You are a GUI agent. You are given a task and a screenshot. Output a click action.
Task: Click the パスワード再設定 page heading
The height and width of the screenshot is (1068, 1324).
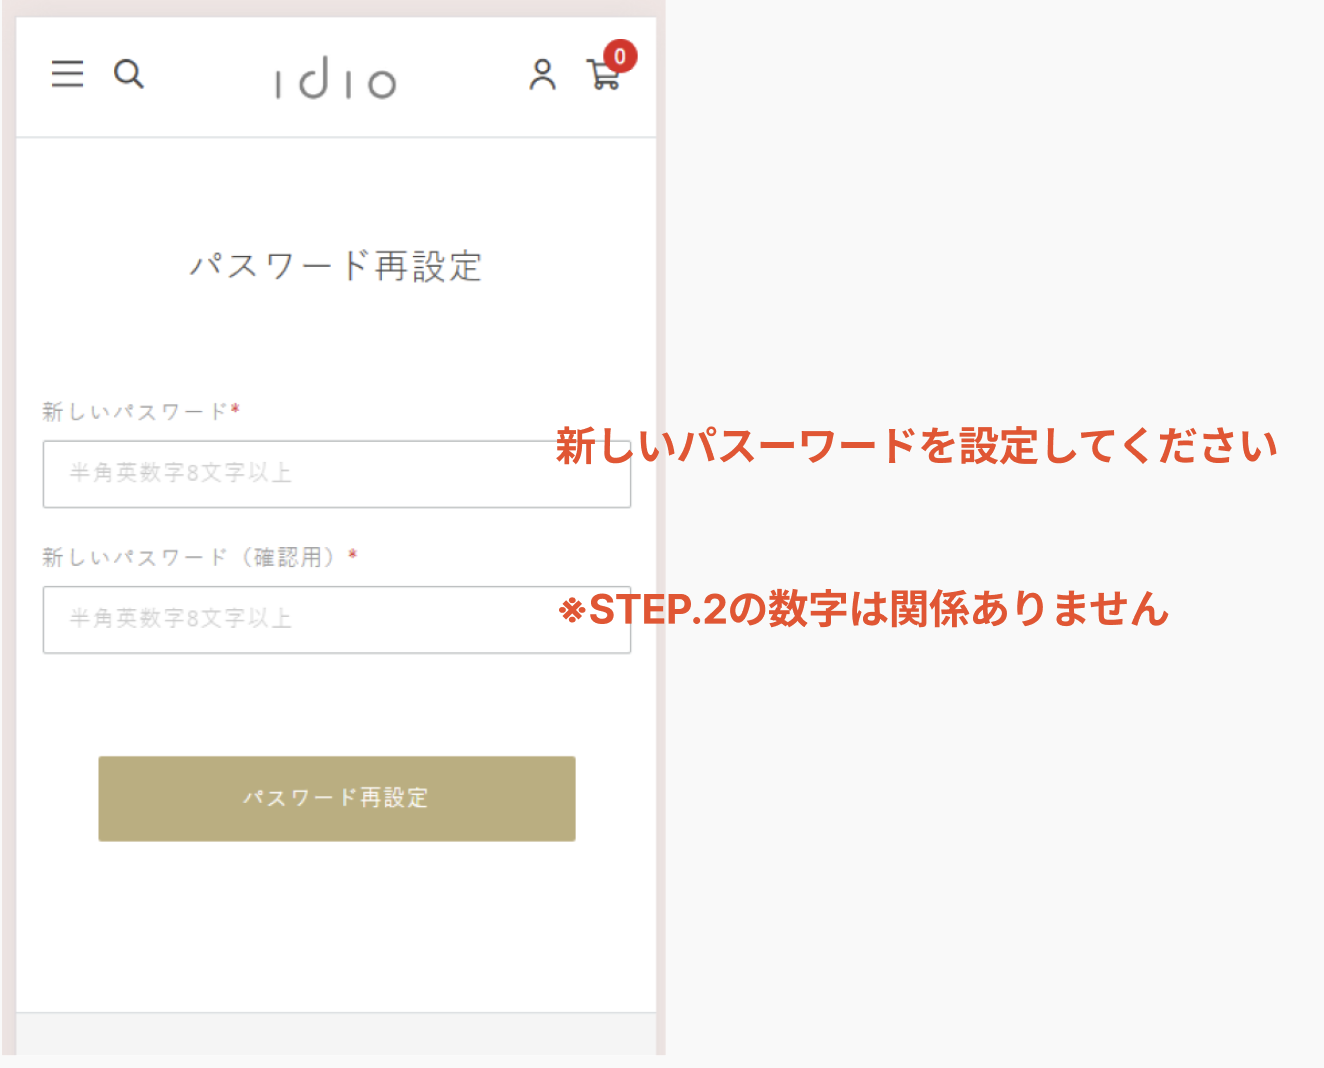336,267
